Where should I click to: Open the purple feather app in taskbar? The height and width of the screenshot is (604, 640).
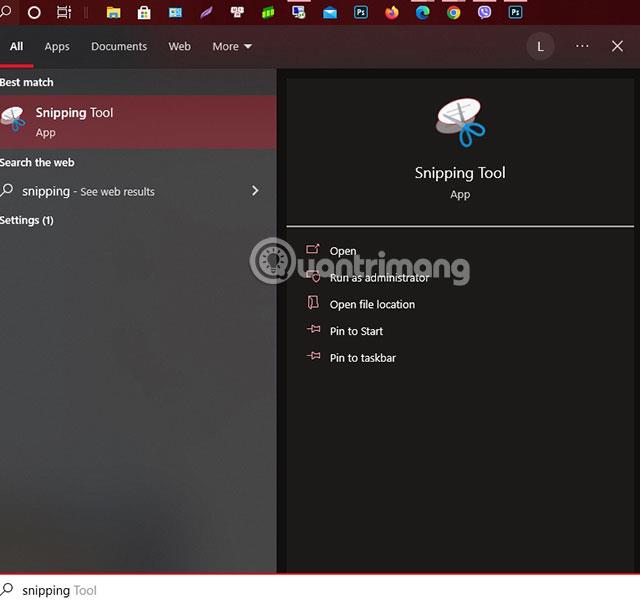point(207,13)
